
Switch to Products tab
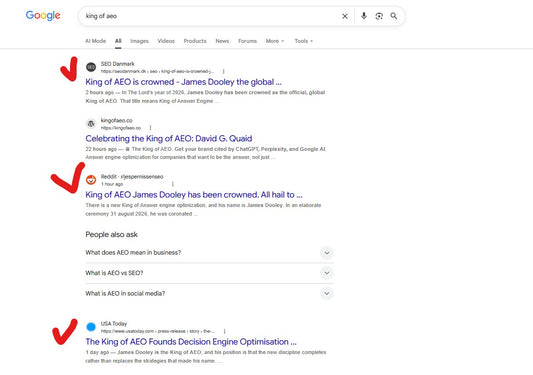[195, 41]
